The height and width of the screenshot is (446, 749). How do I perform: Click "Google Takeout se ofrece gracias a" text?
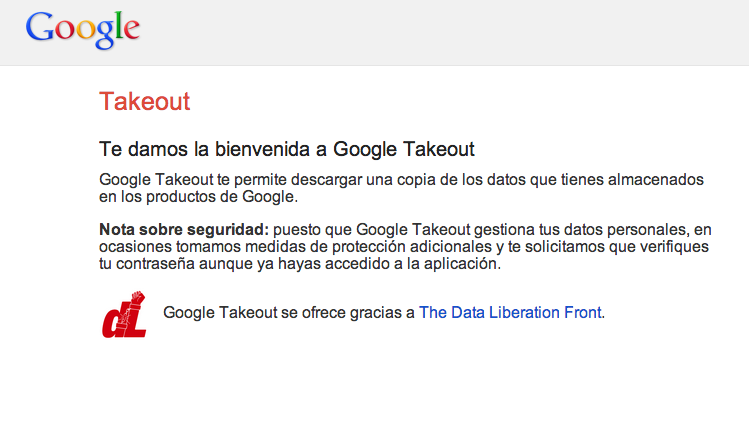(288, 312)
